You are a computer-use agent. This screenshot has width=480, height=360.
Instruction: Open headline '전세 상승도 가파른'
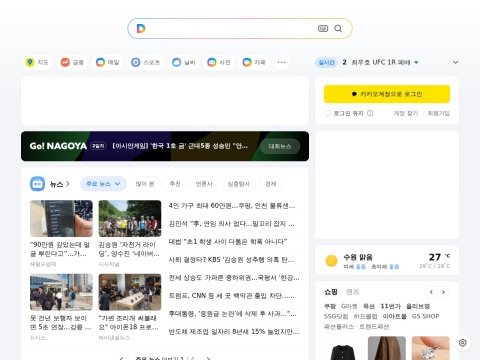click(234, 278)
